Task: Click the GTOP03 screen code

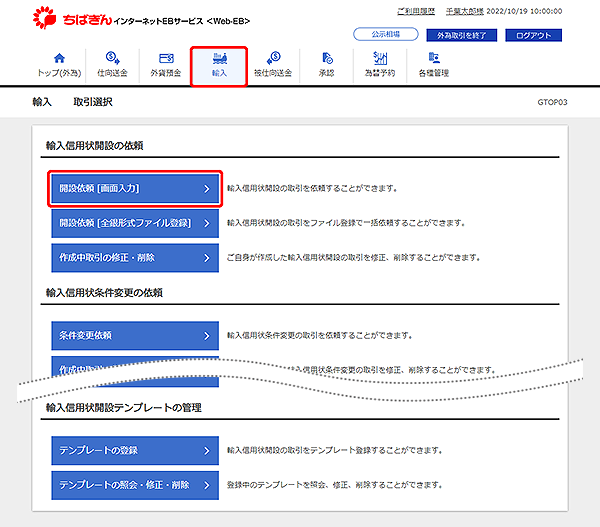Action: point(552,102)
